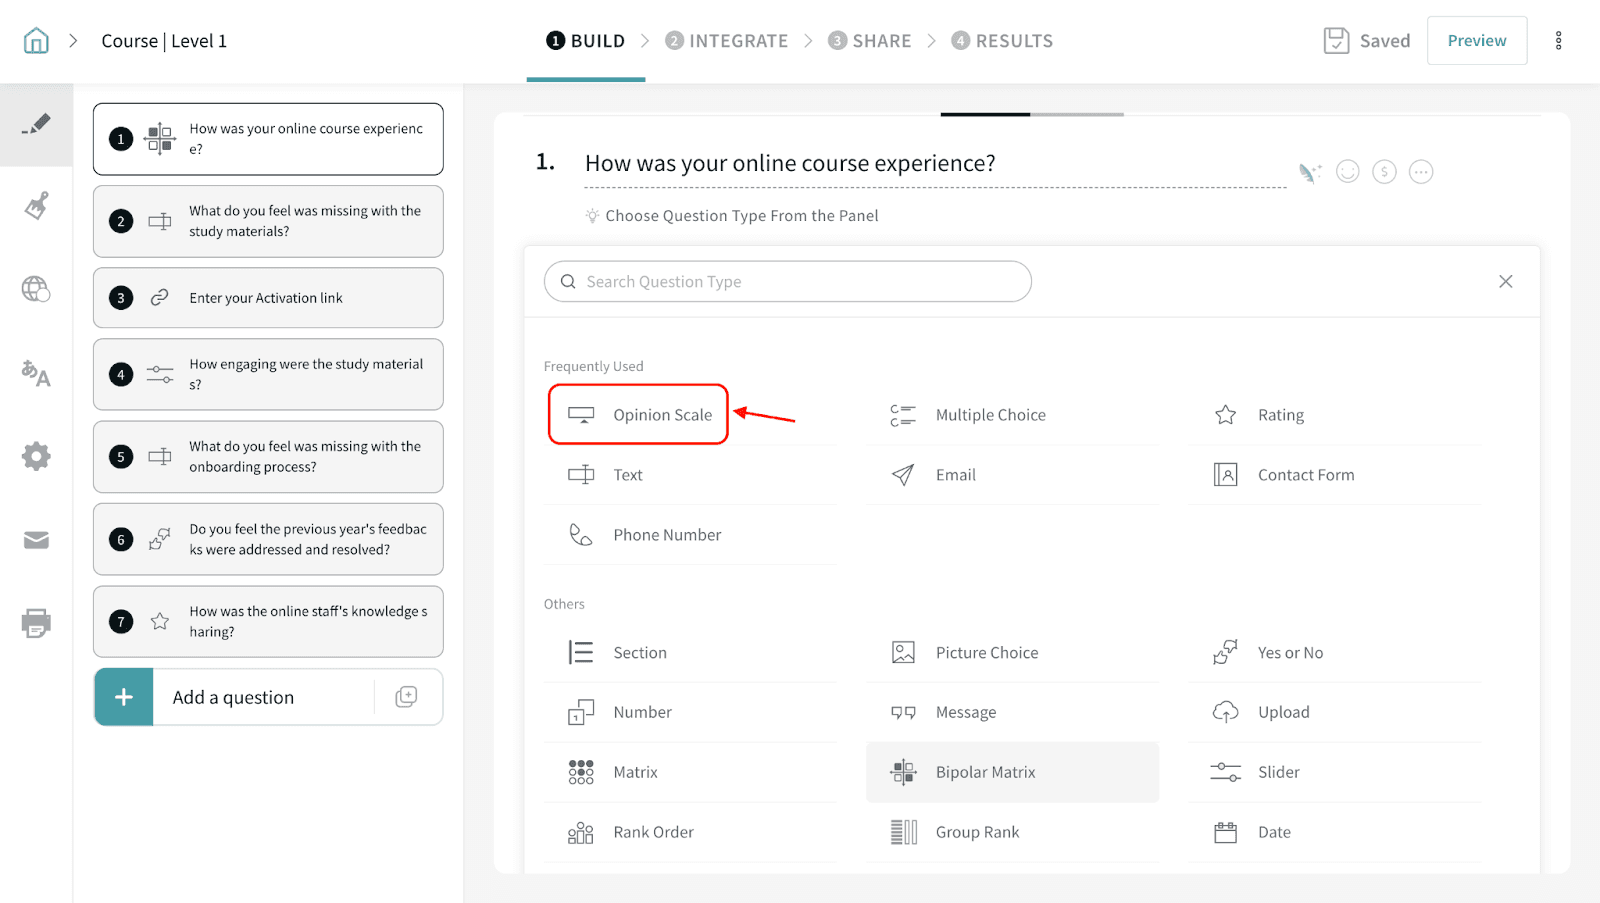Open the design paintbrush sidebar icon

point(36,206)
